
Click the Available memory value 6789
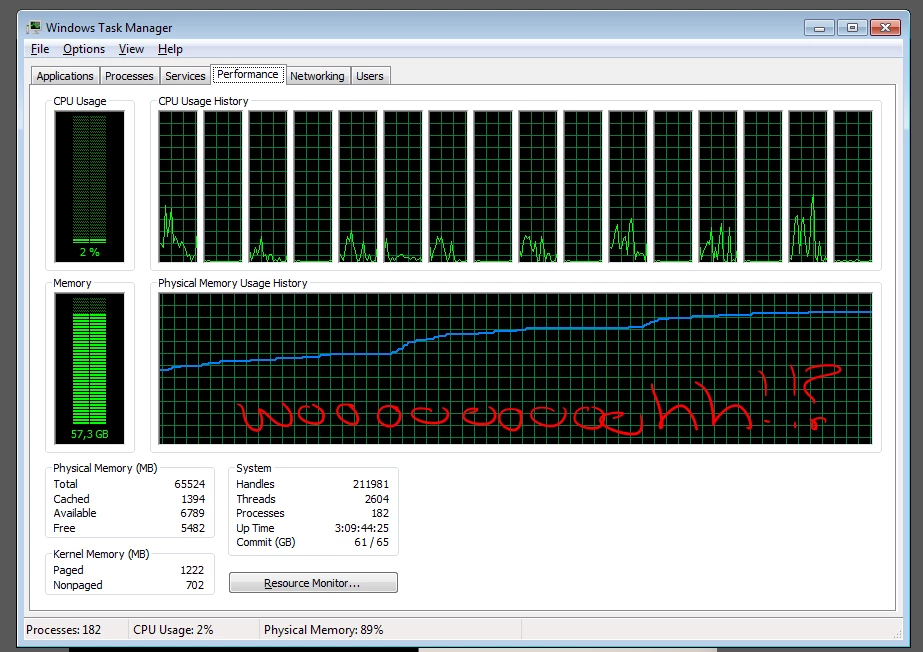pyautogui.click(x=192, y=513)
